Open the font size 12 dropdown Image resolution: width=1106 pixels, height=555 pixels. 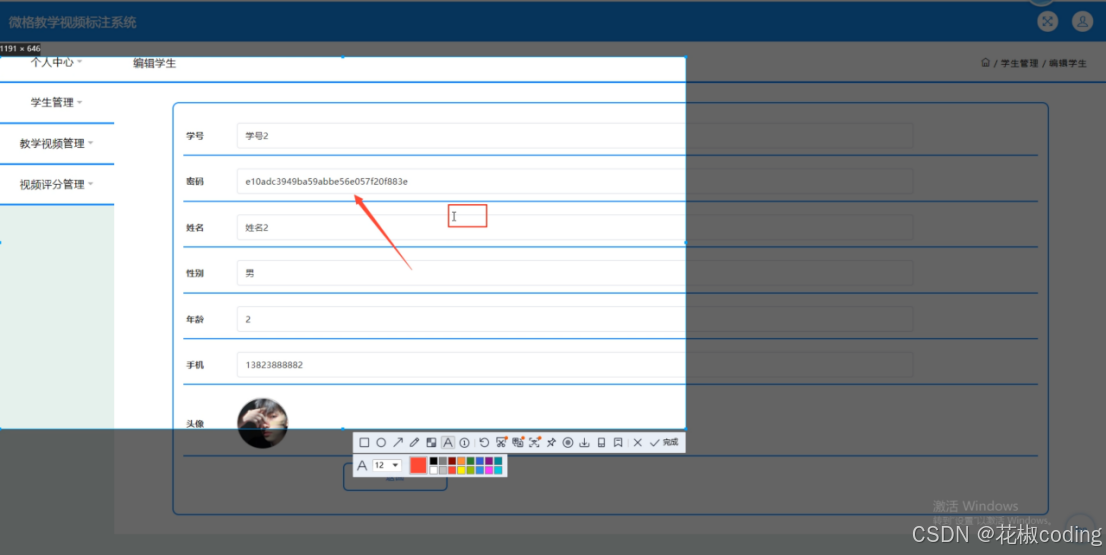(x=387, y=465)
